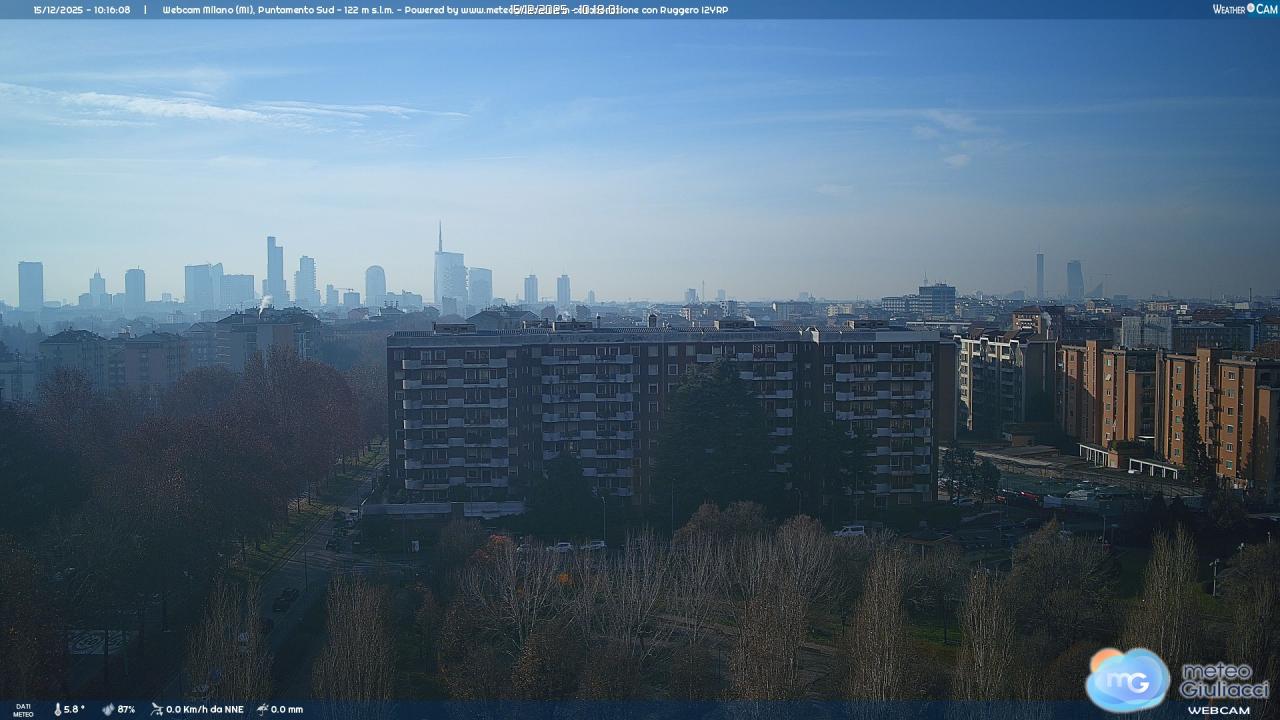The height and width of the screenshot is (720, 1280).
Task: Click the white van parked near trees
Action: 850,531
